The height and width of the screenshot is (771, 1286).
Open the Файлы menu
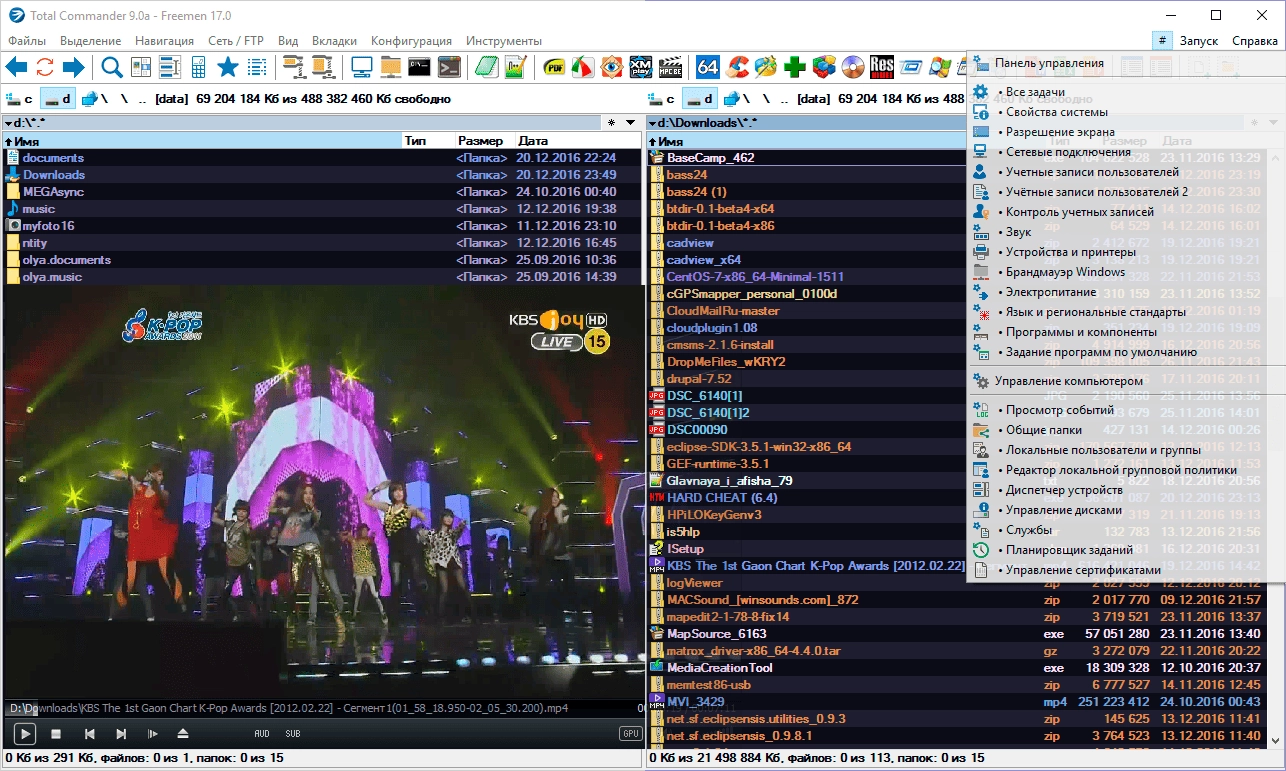pyautogui.click(x=27, y=41)
